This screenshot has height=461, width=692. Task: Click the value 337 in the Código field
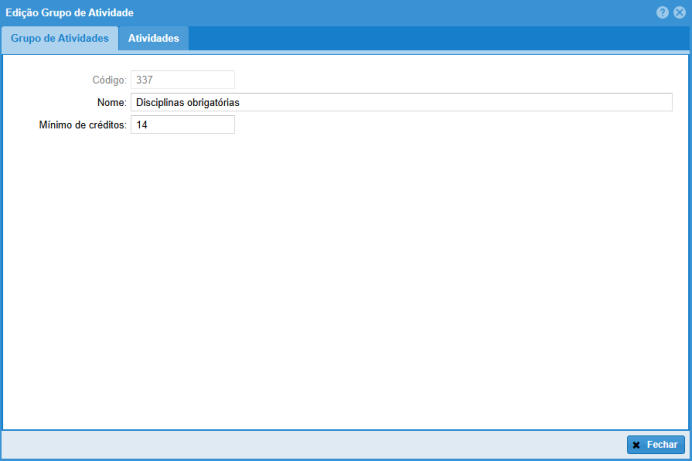(x=144, y=80)
